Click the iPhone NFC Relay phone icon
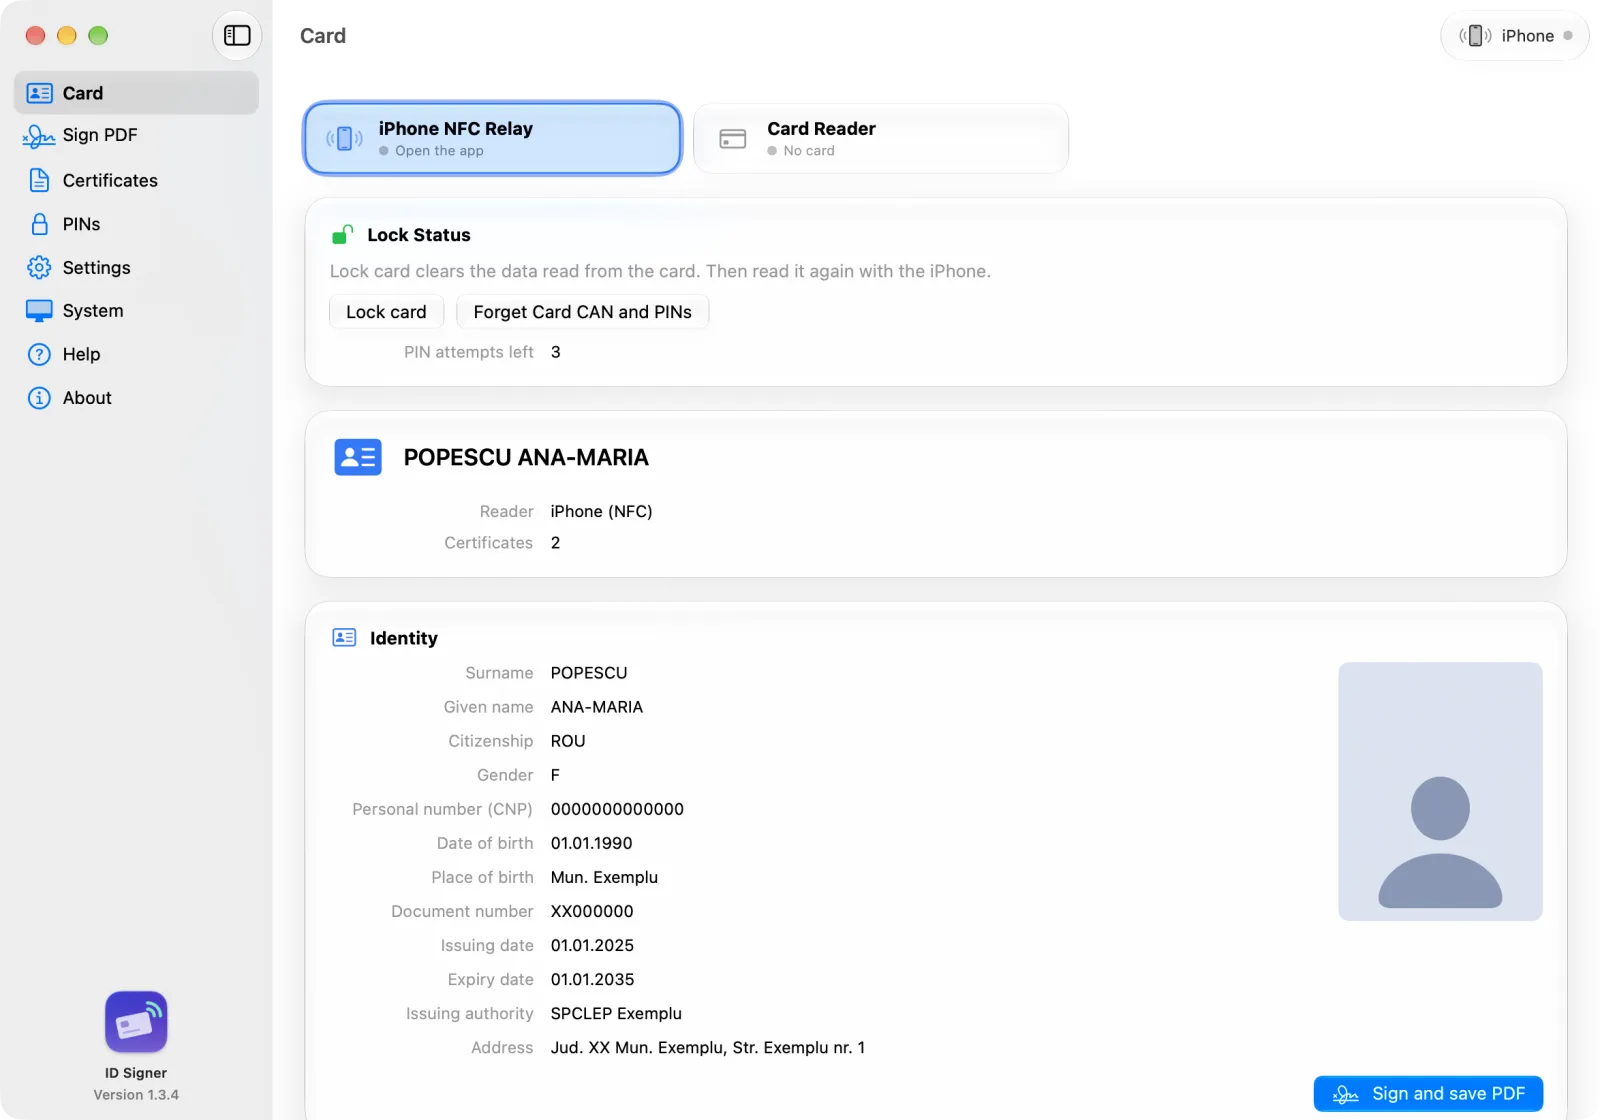Image resolution: width=1600 pixels, height=1120 pixels. tap(344, 138)
